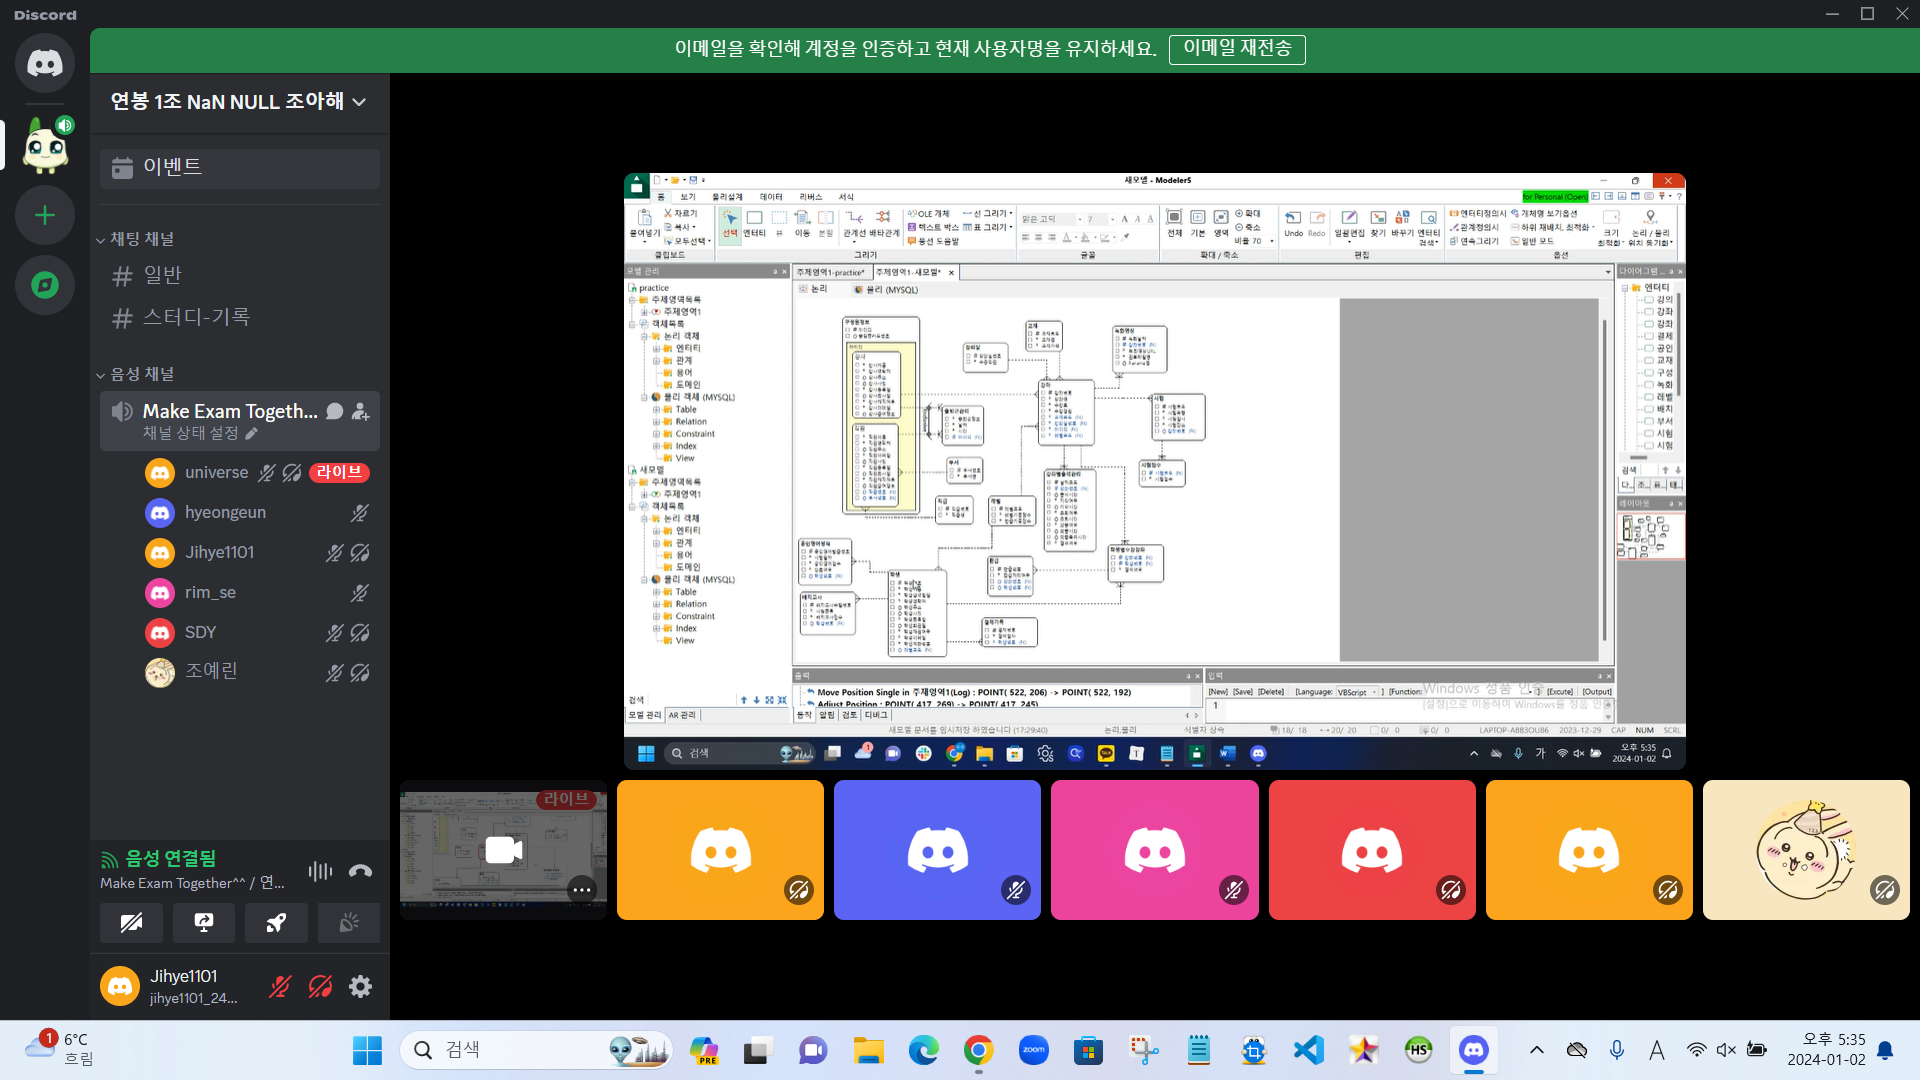This screenshot has height=1080, width=1920.
Task: Click Explore Discoverable Servers compass icon
Action: point(45,285)
